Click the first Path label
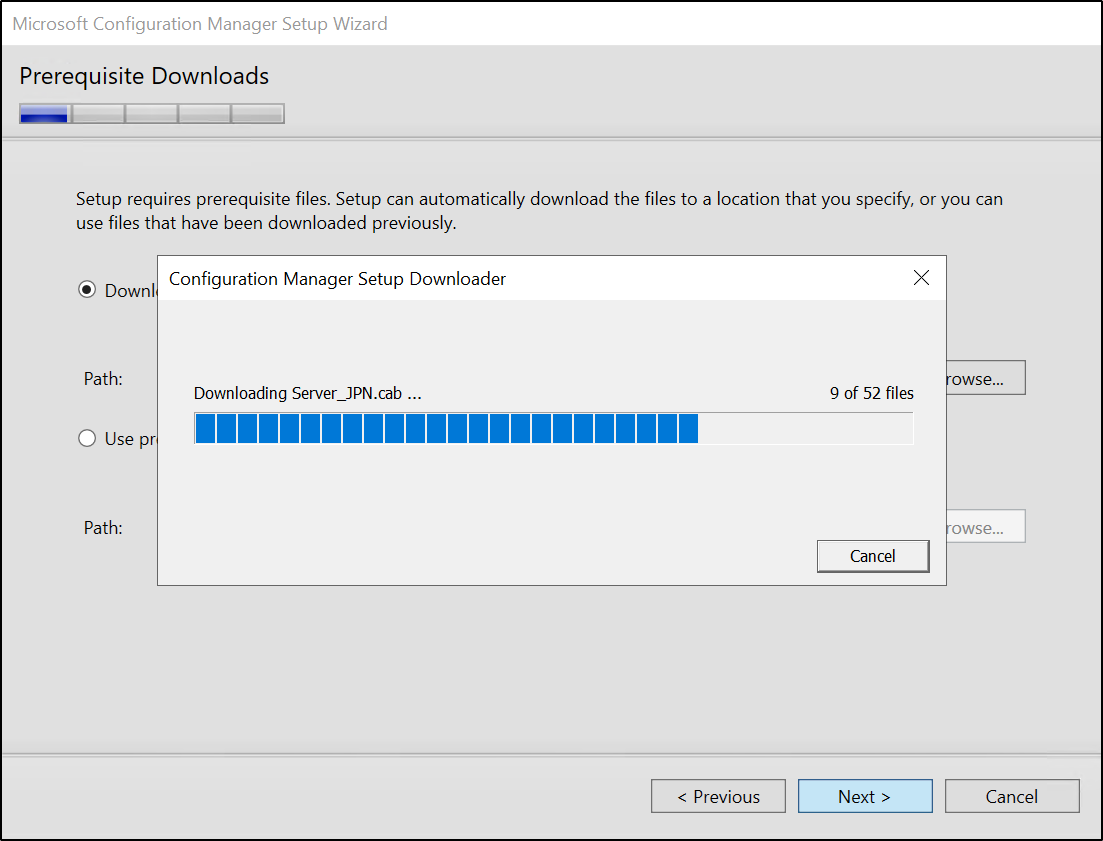This screenshot has height=841, width=1103. point(103,379)
